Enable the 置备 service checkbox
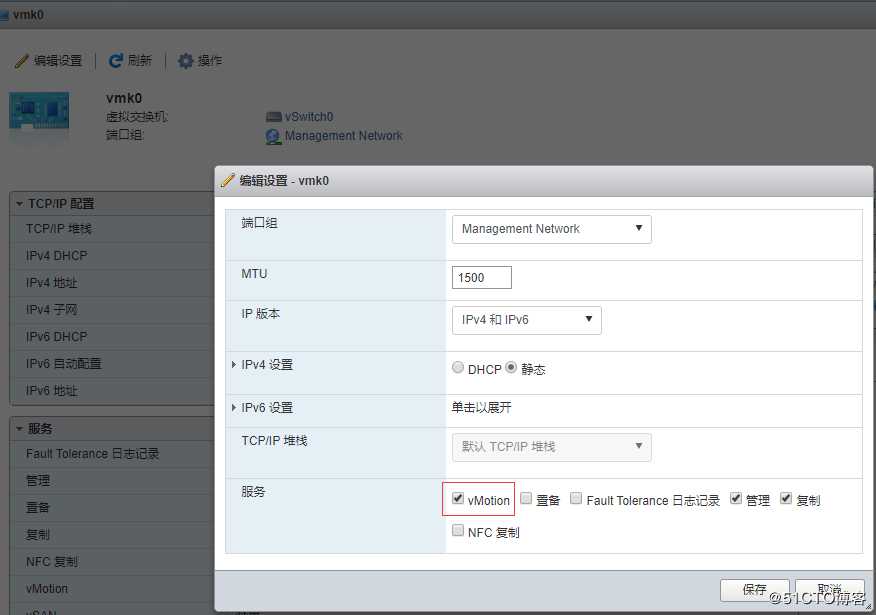The height and width of the screenshot is (615, 876). tap(526, 498)
